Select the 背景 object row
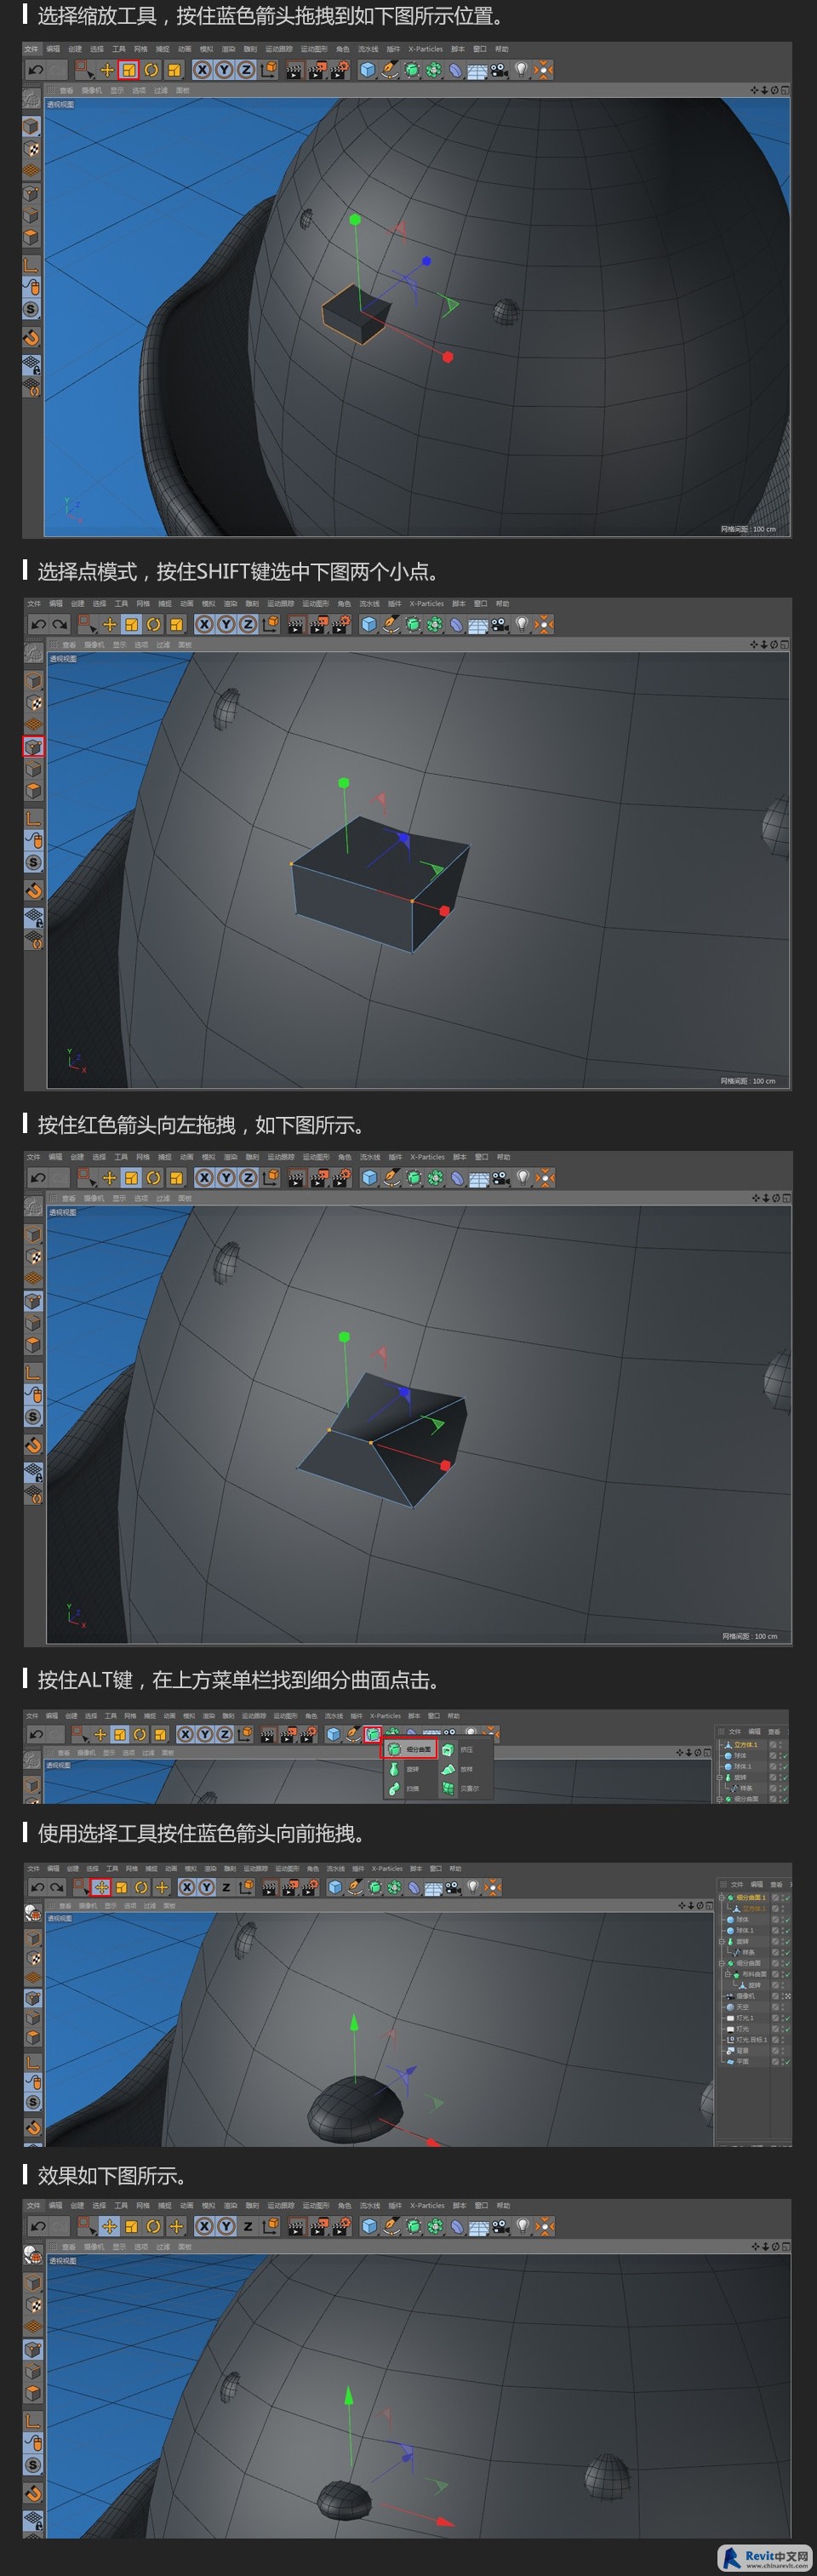 741,2050
